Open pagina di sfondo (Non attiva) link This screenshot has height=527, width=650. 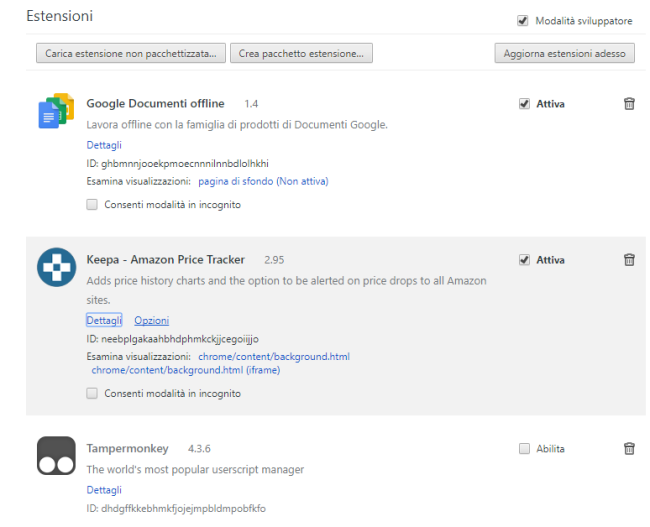coord(263,181)
